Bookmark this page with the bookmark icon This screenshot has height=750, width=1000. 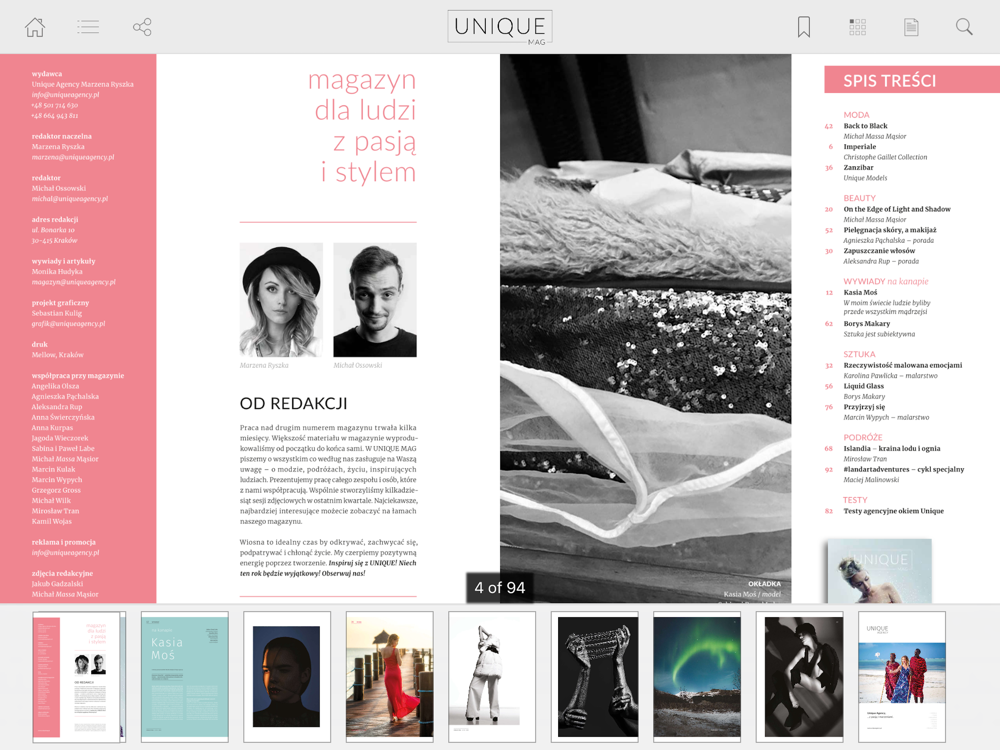pos(804,27)
